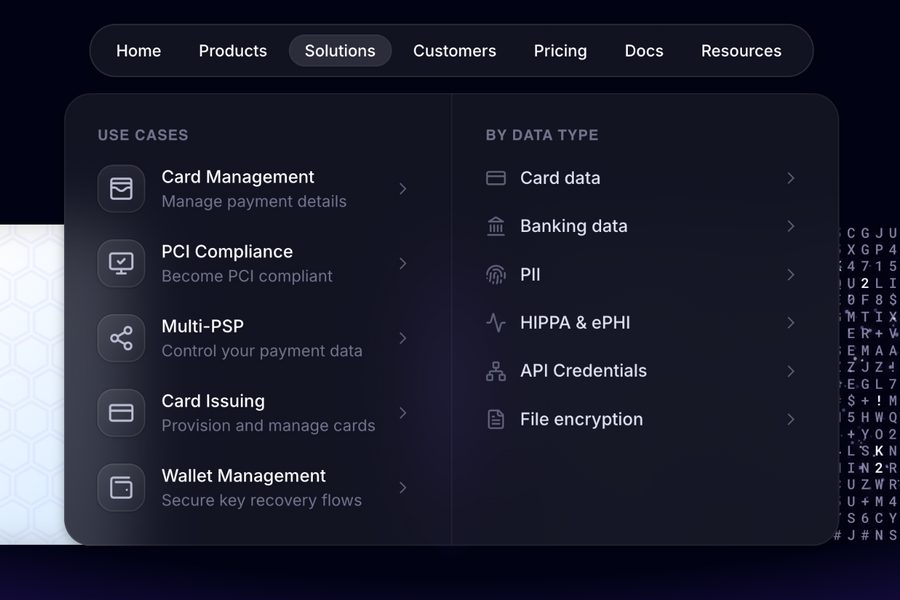
Task: Click the File encryption document icon
Action: [495, 419]
